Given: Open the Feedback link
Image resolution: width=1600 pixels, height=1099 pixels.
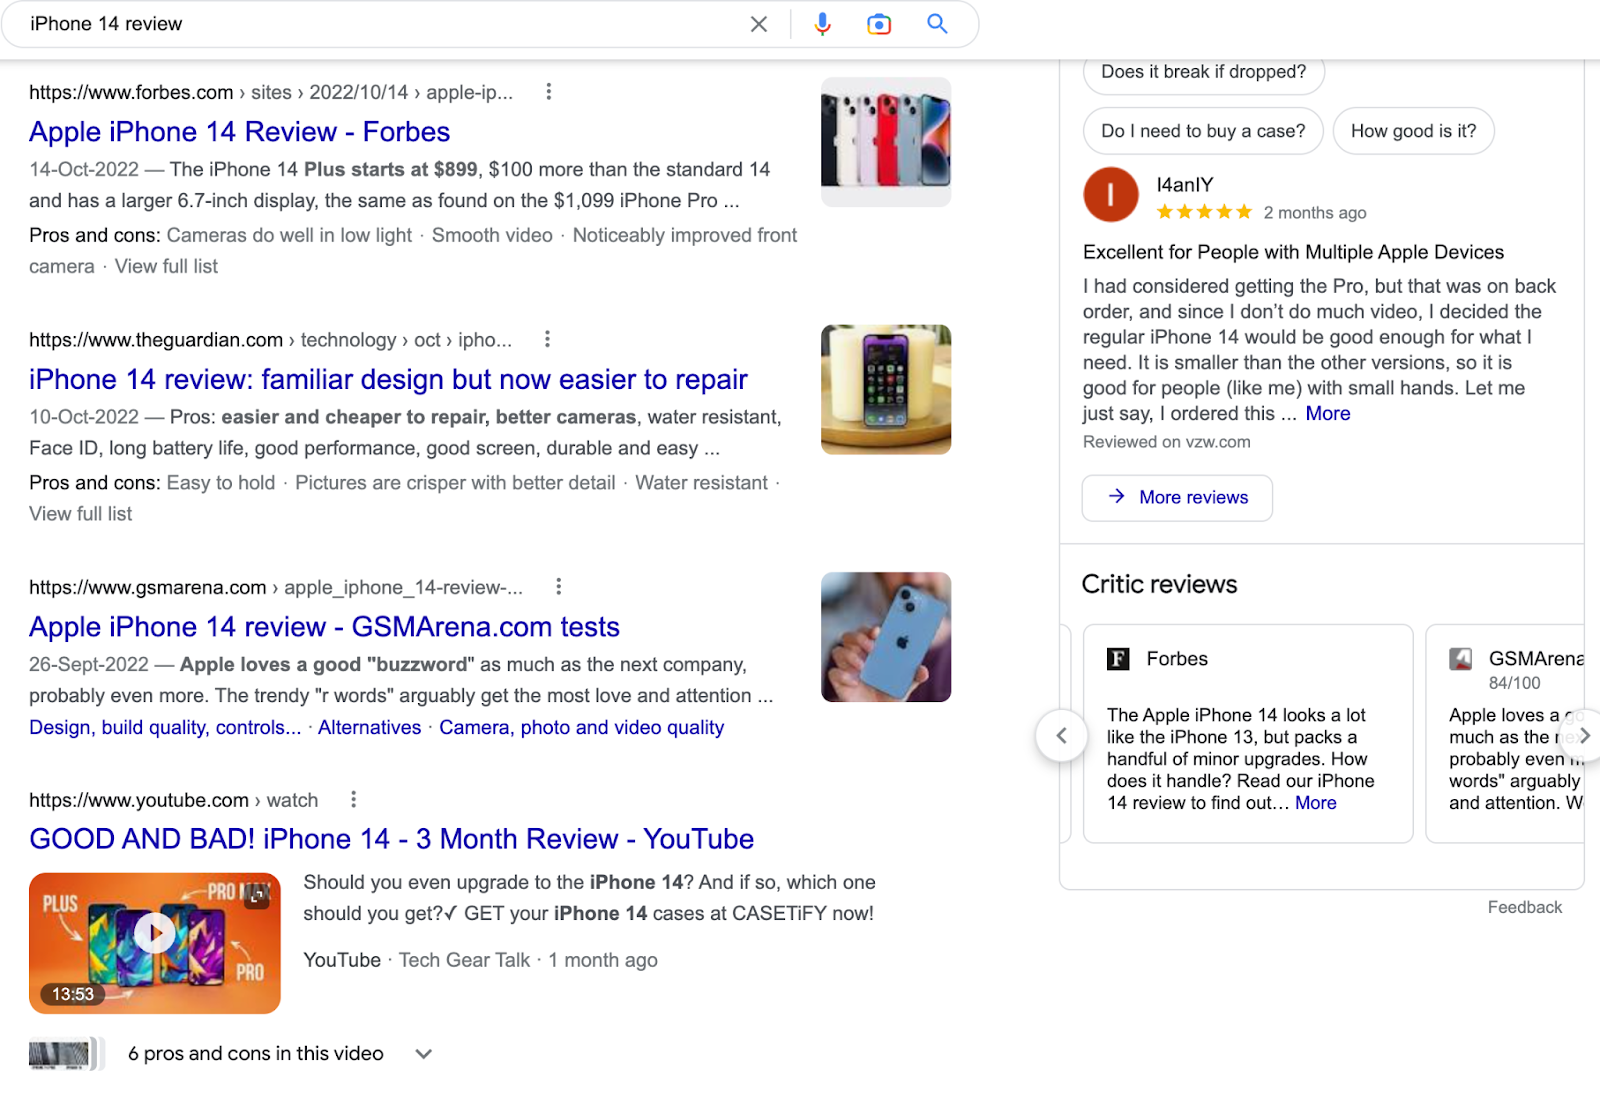Looking at the screenshot, I should click(x=1524, y=907).
